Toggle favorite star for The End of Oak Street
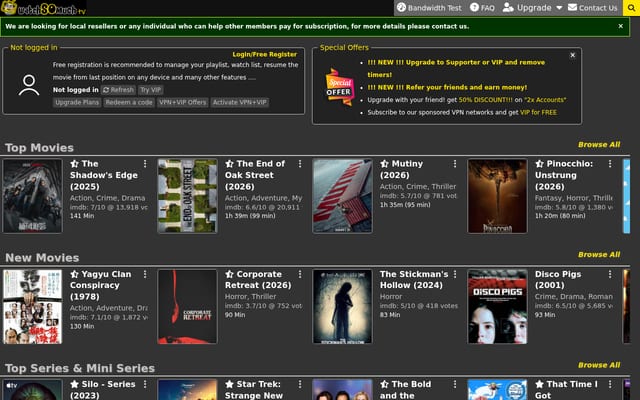 click(x=229, y=164)
